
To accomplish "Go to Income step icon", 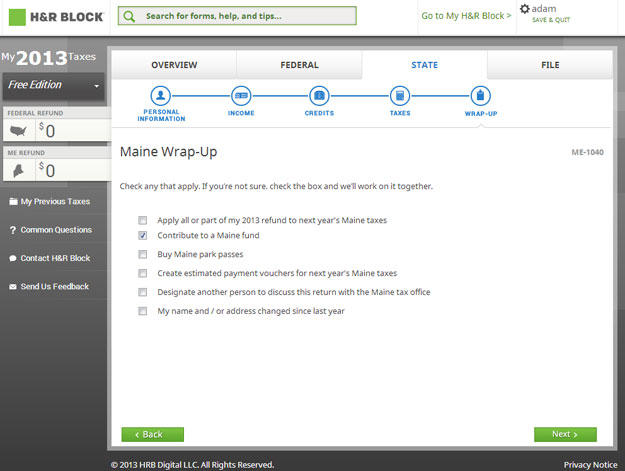I will 241,96.
